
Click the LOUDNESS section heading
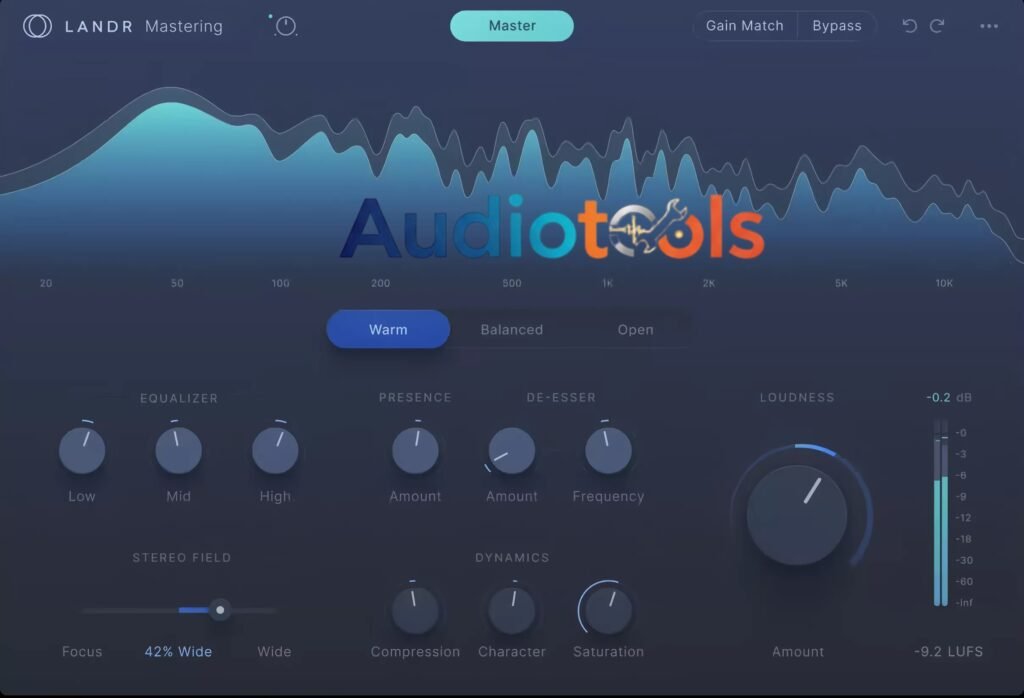[797, 398]
